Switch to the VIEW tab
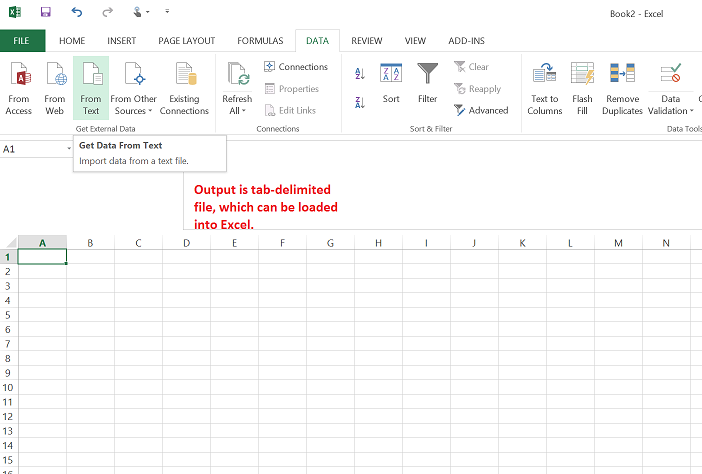 point(415,41)
